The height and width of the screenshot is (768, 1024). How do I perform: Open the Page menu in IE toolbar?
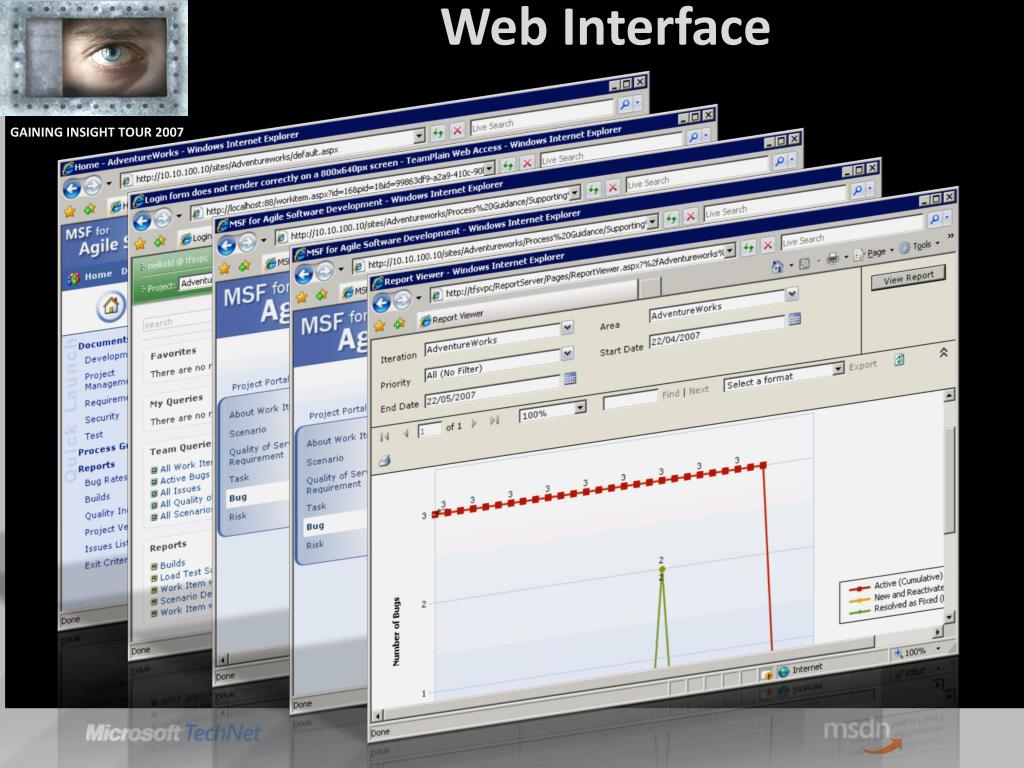pyautogui.click(x=875, y=252)
